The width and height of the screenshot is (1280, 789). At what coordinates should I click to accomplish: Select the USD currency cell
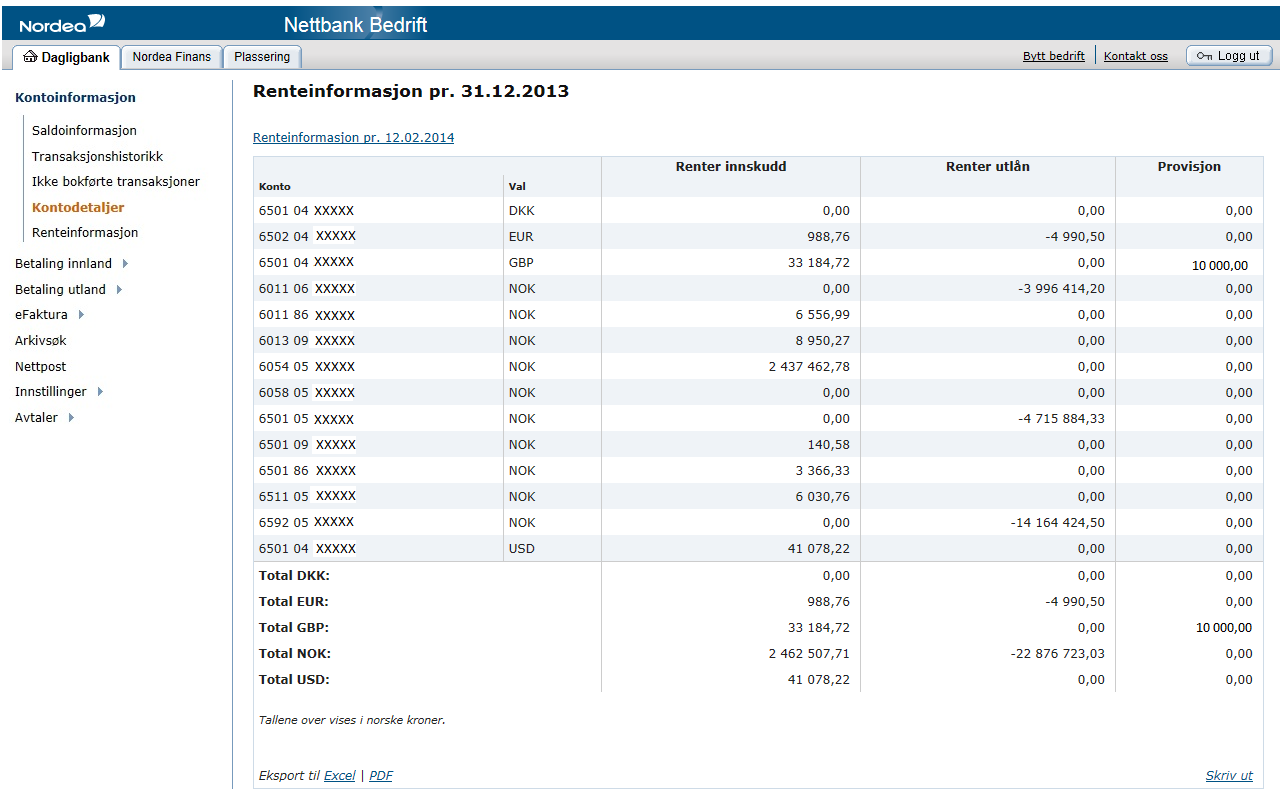coord(522,549)
